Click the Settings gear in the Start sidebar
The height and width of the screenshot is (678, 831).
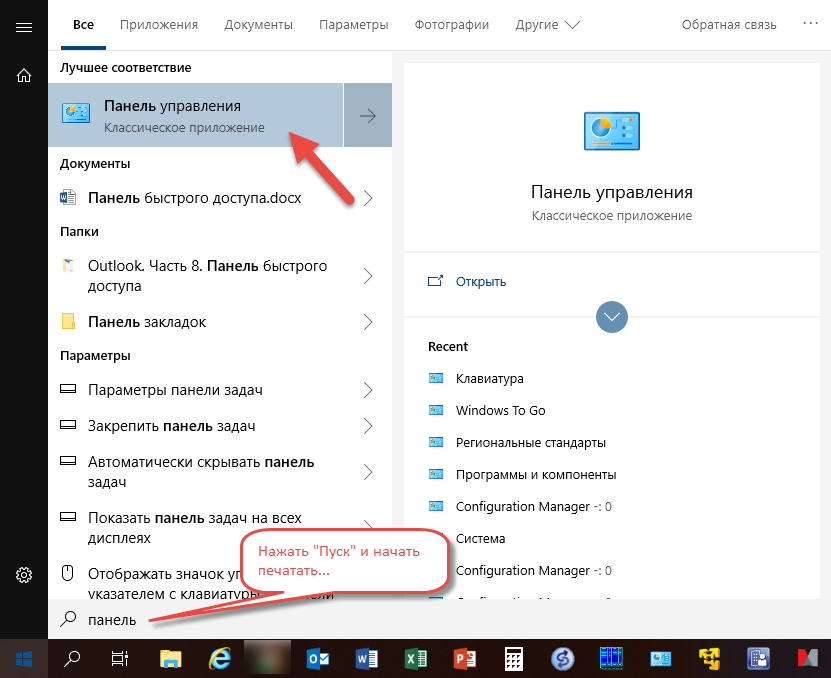click(x=23, y=575)
